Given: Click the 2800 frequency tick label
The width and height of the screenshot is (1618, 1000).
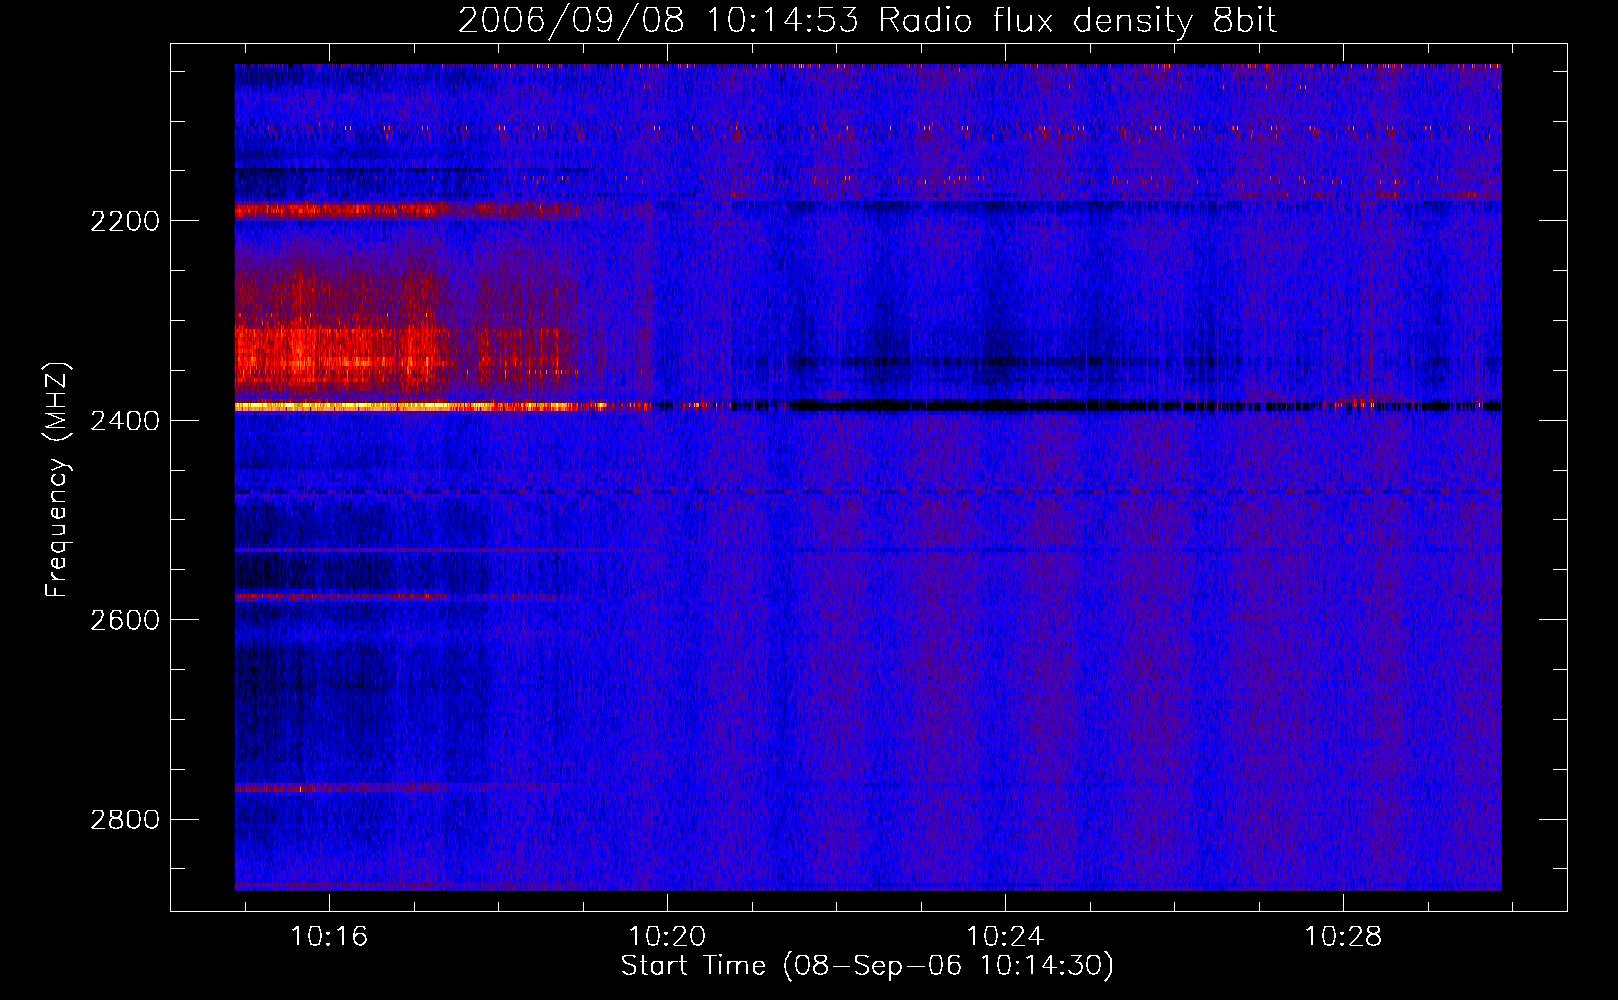Looking at the screenshot, I should tap(125, 820).
